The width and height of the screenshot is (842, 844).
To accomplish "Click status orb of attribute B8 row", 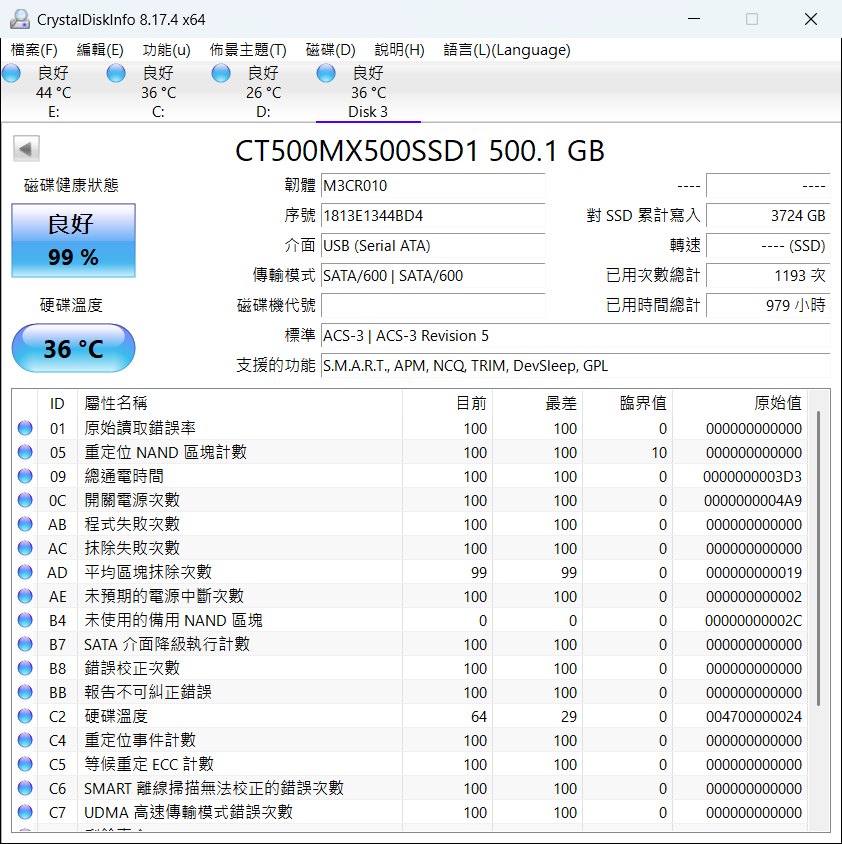I will (x=25, y=669).
